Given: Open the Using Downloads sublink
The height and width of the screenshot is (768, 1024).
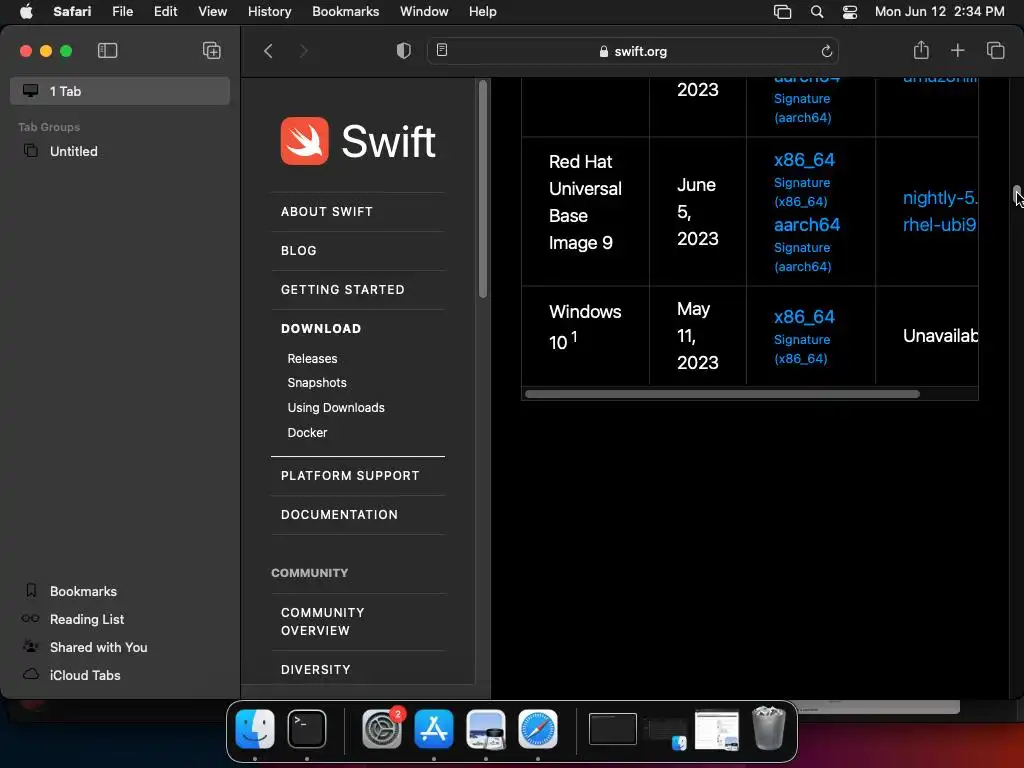Looking at the screenshot, I should (336, 408).
